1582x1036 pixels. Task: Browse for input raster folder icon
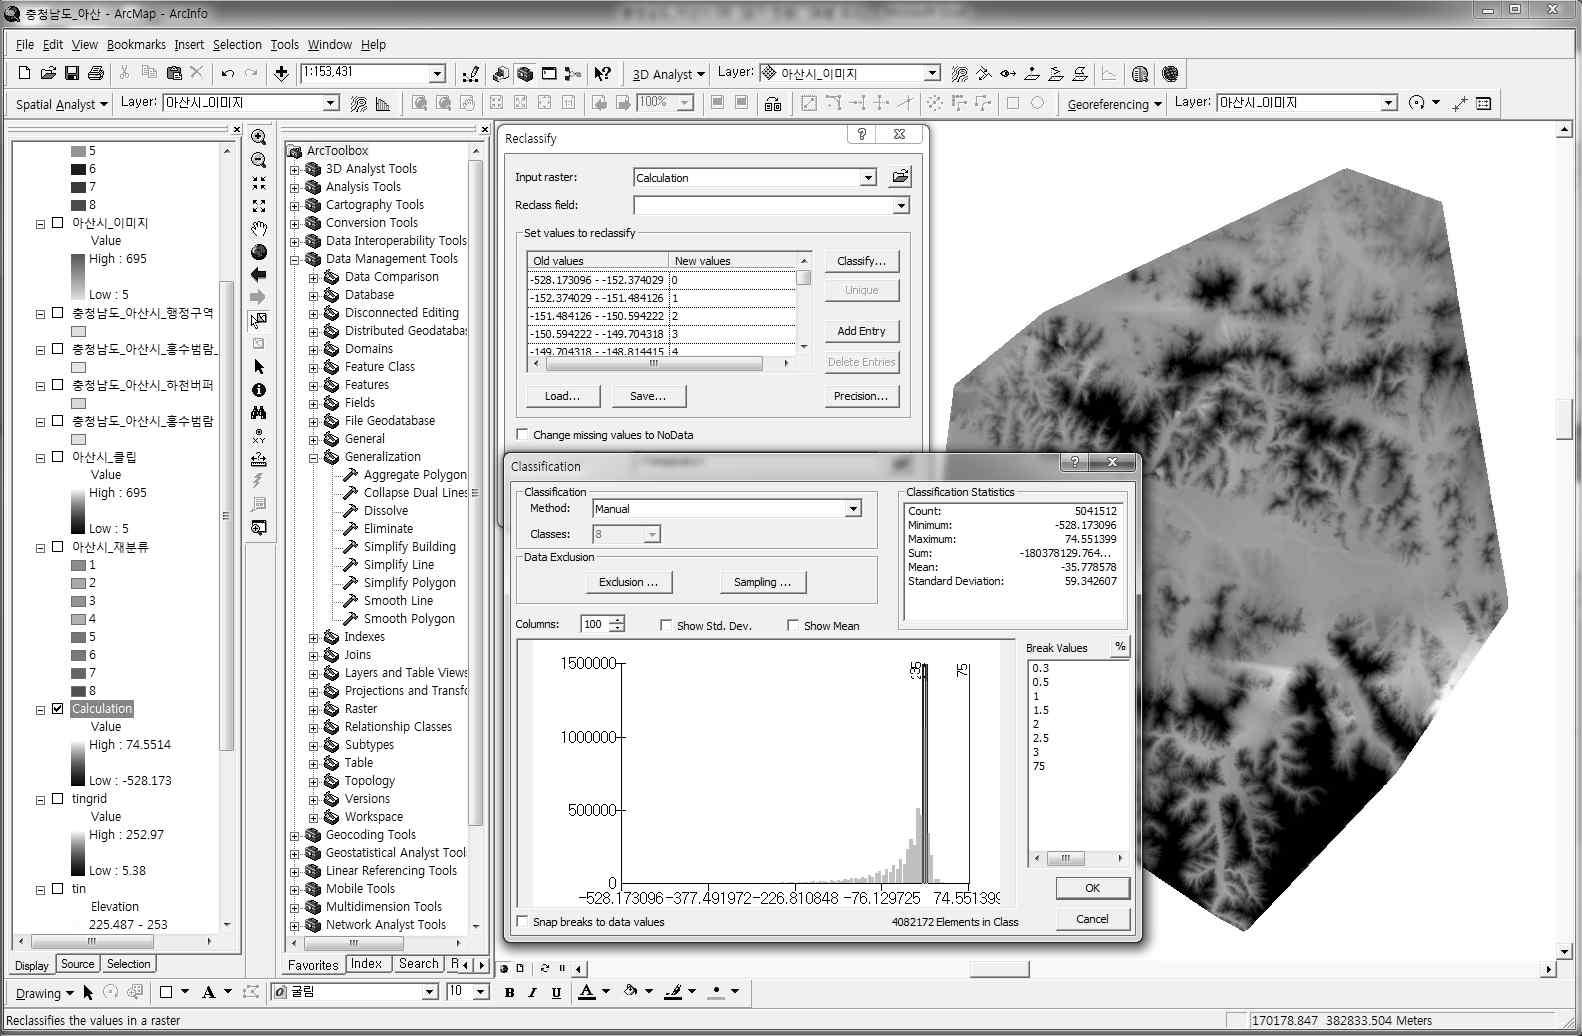tap(901, 177)
